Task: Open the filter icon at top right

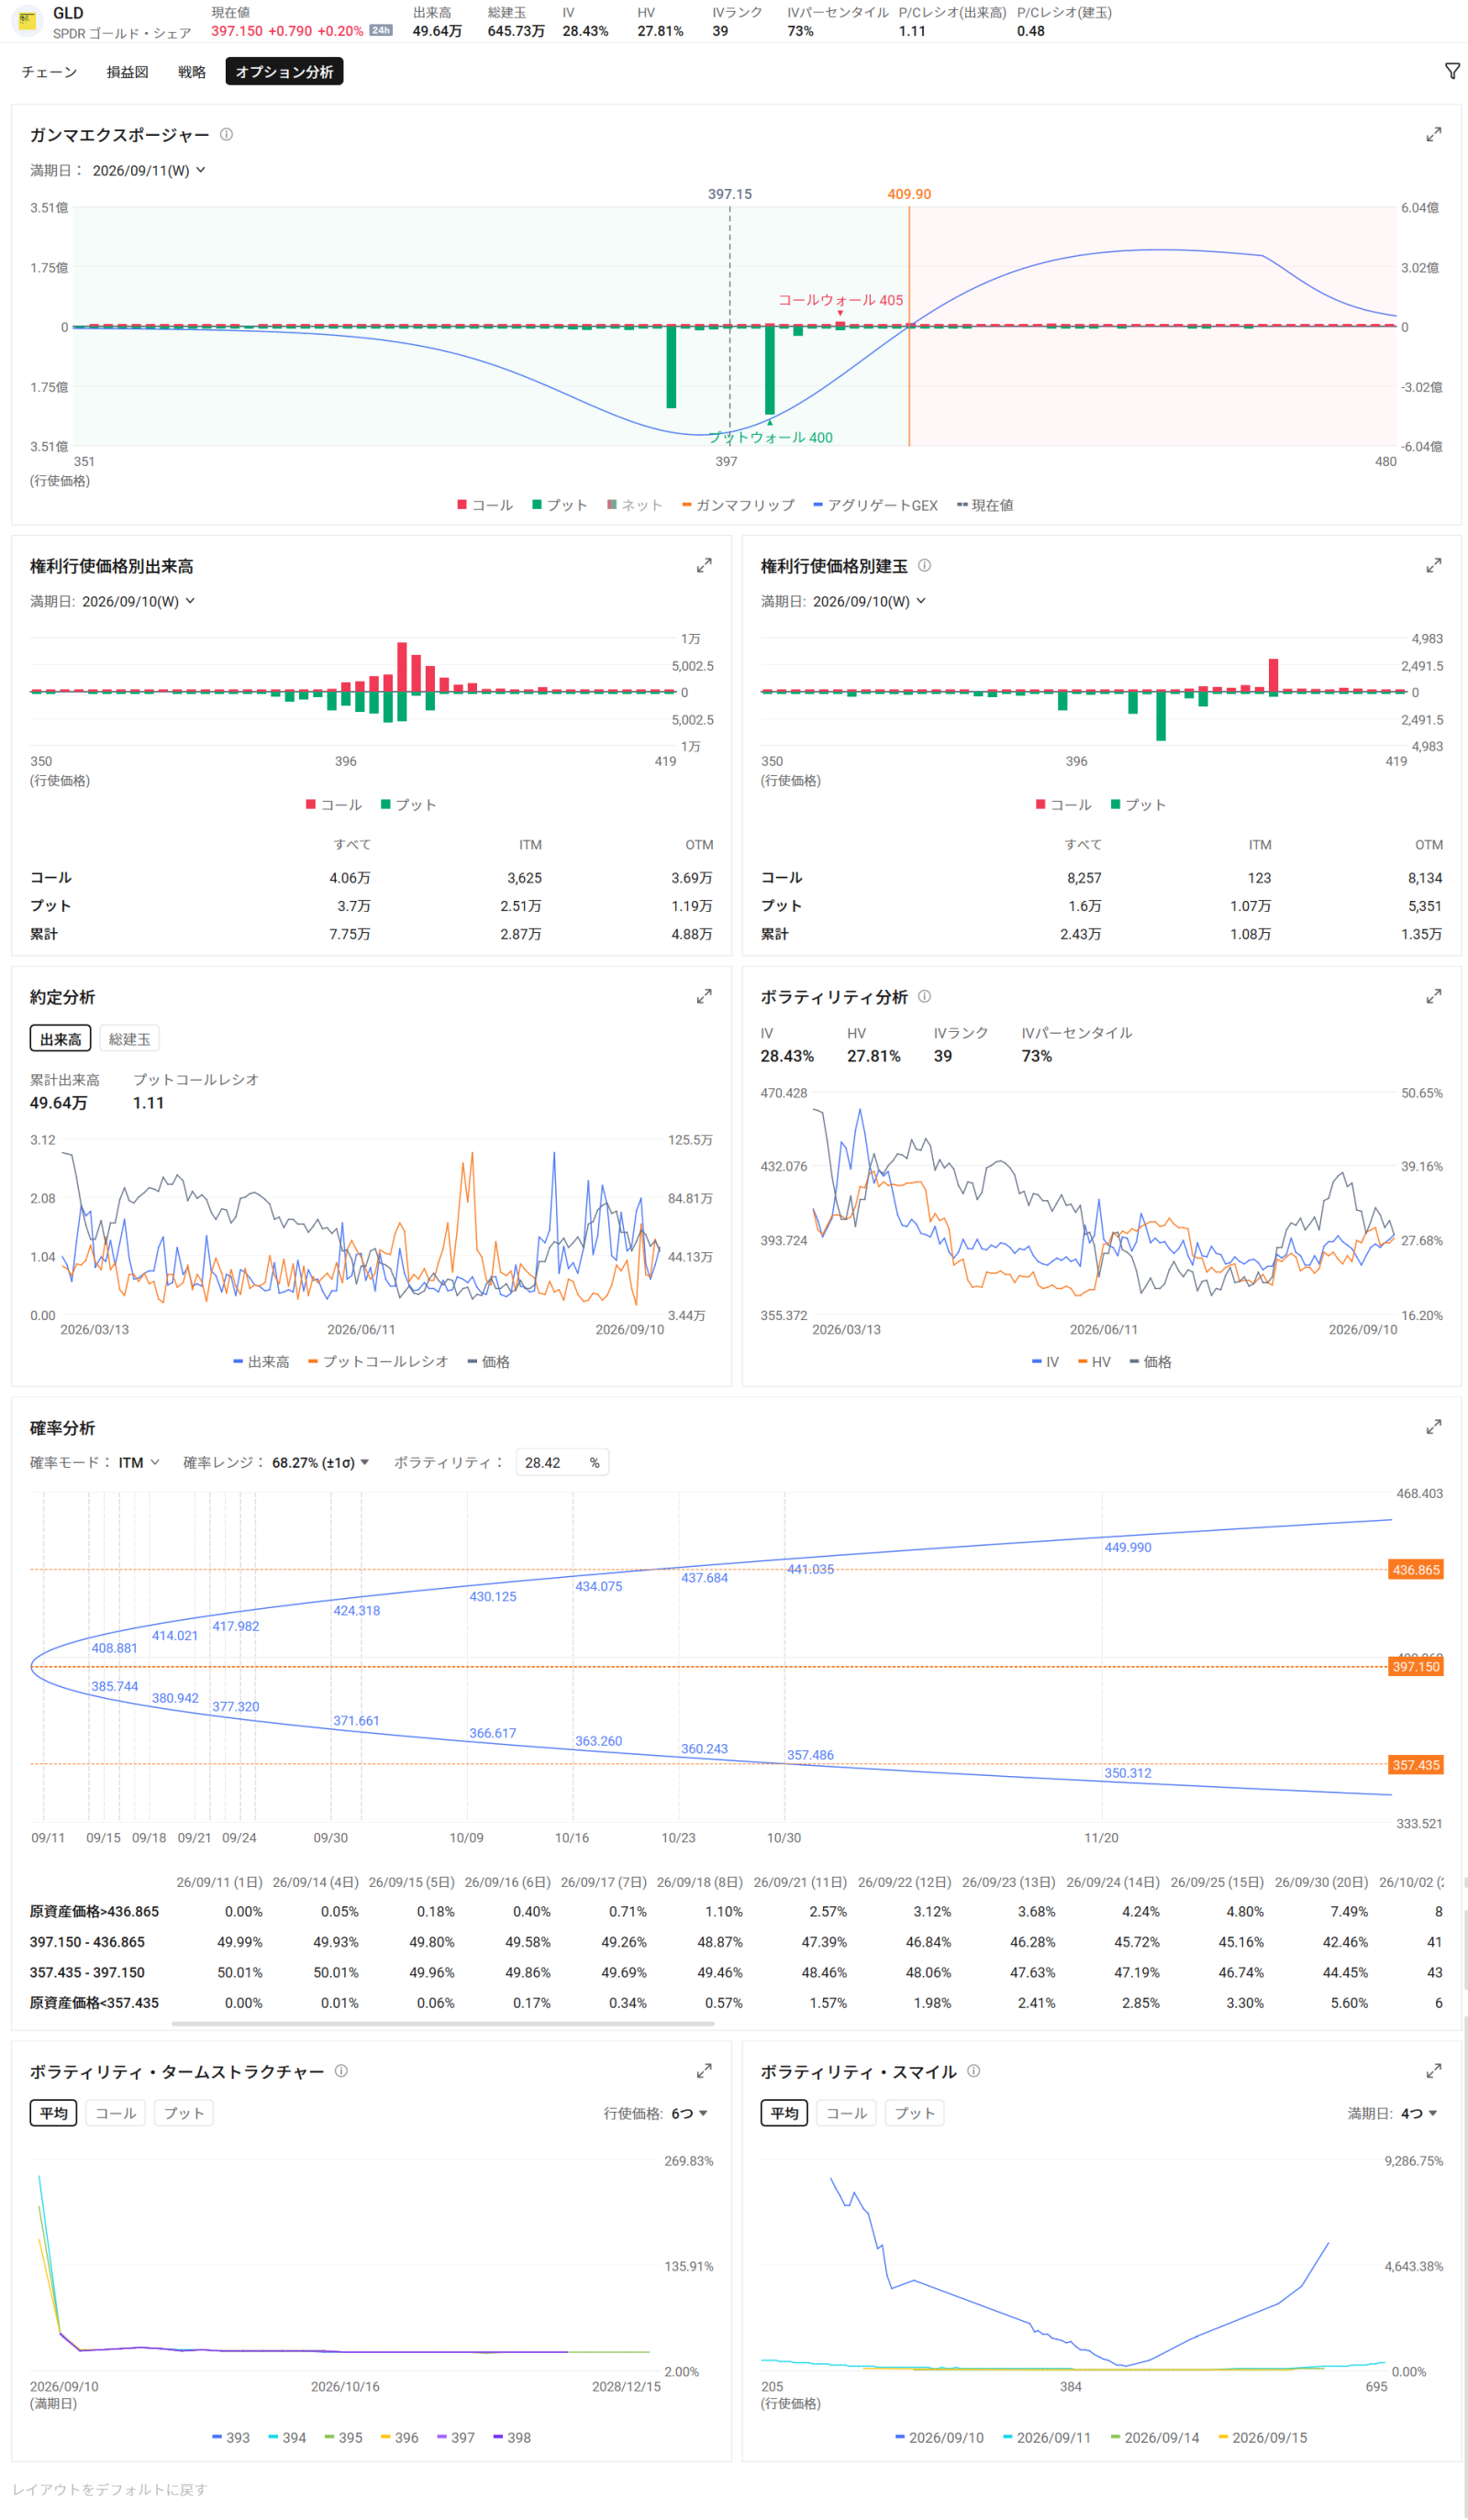Action: (x=1452, y=71)
